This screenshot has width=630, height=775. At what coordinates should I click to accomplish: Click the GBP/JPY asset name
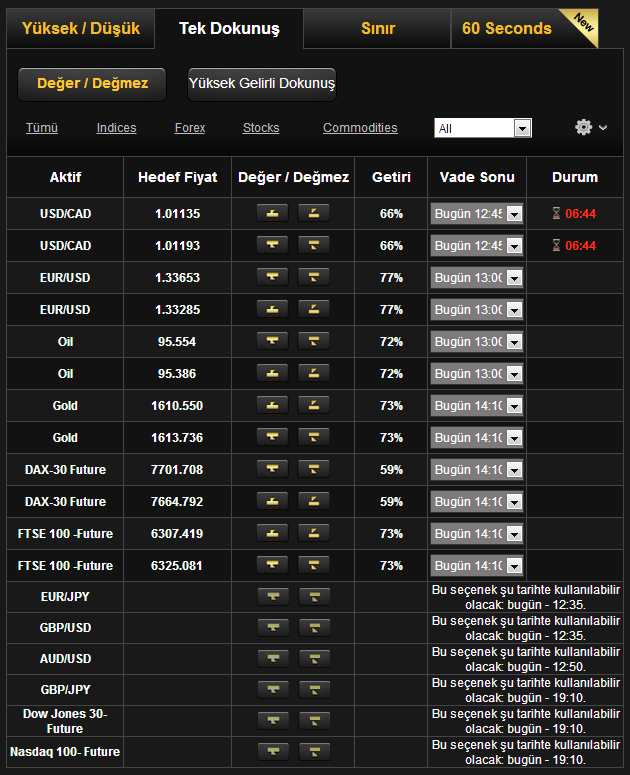[x=65, y=689]
